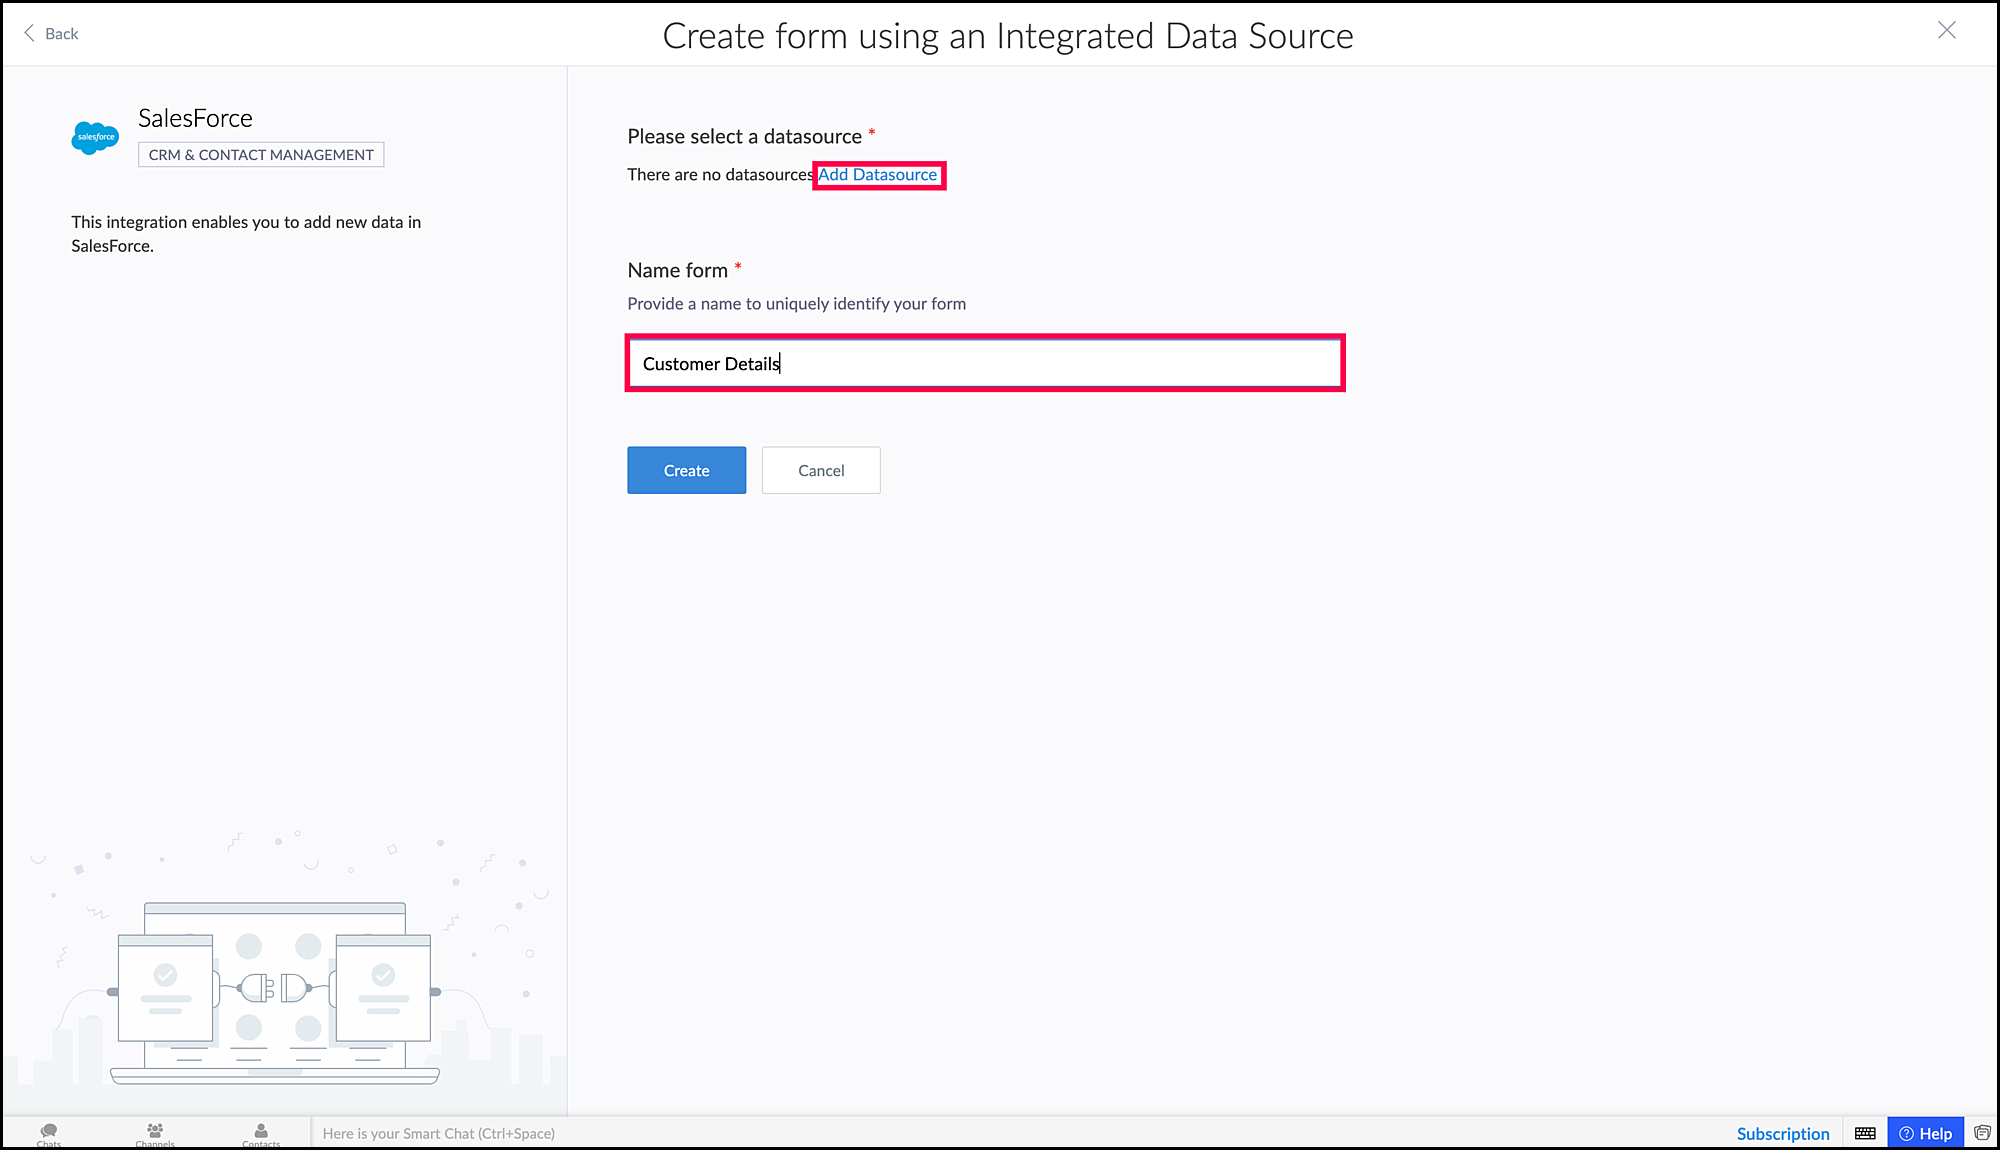Open Contacts from the bottom bar

click(261, 1133)
